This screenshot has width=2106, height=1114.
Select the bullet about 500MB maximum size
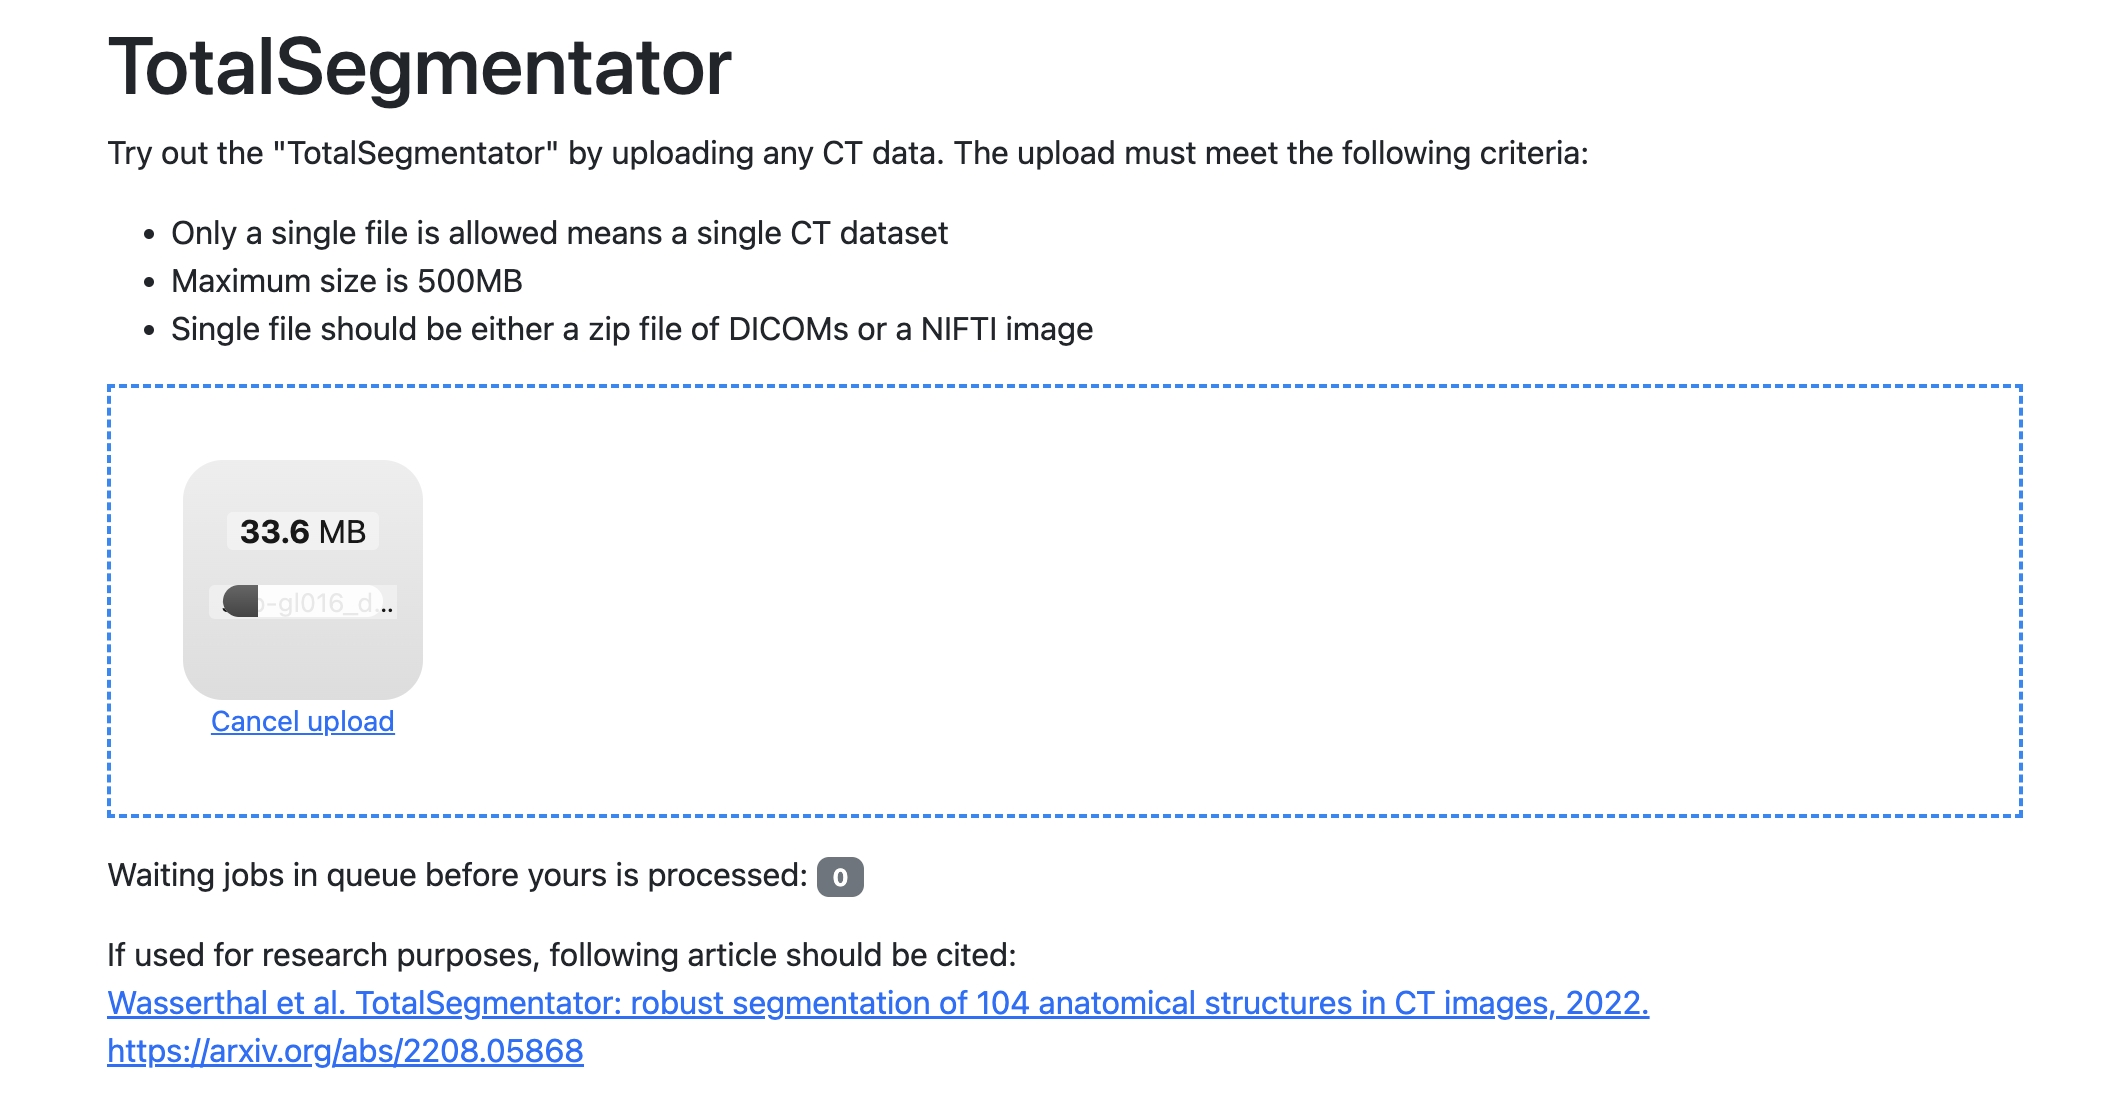pyautogui.click(x=349, y=281)
